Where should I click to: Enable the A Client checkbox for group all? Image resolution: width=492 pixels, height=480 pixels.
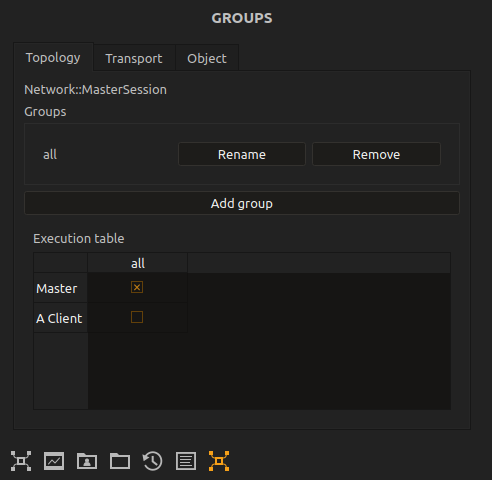pos(137,317)
